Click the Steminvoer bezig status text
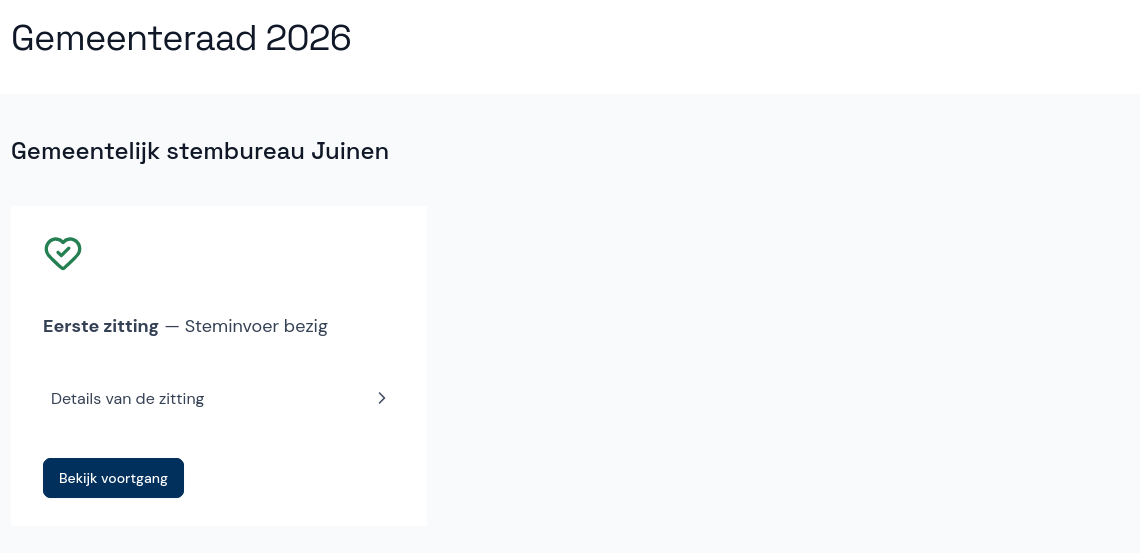The image size is (1140, 553). pos(256,326)
